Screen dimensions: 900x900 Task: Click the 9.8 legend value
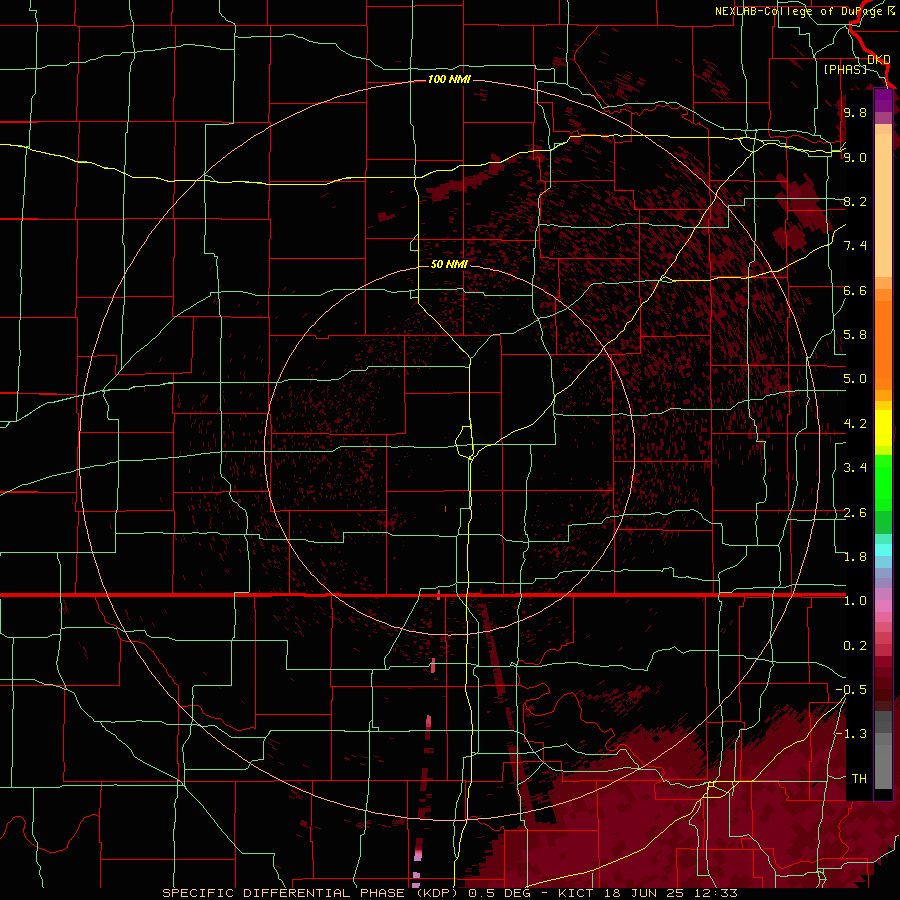[855, 112]
